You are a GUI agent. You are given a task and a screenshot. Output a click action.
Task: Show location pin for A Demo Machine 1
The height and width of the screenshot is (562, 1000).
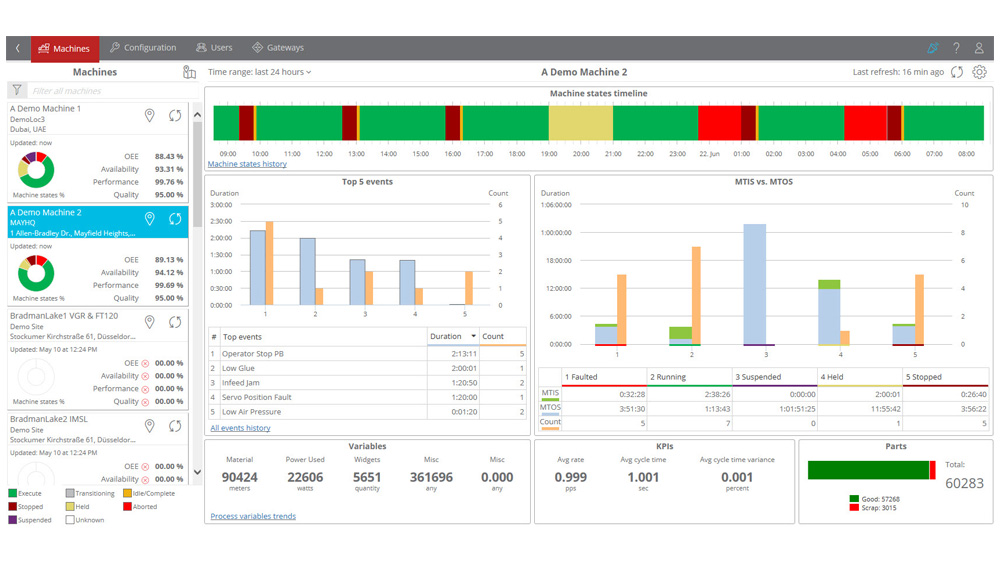[150, 116]
